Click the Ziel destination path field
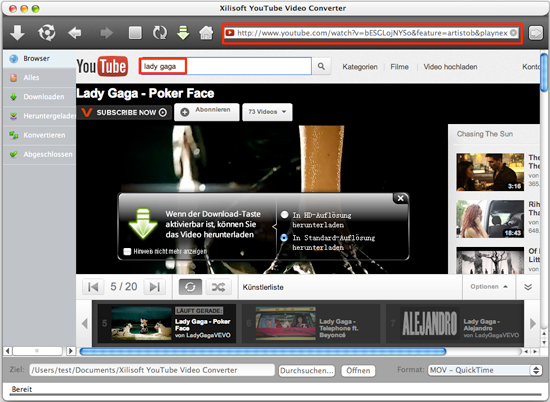 point(152,370)
